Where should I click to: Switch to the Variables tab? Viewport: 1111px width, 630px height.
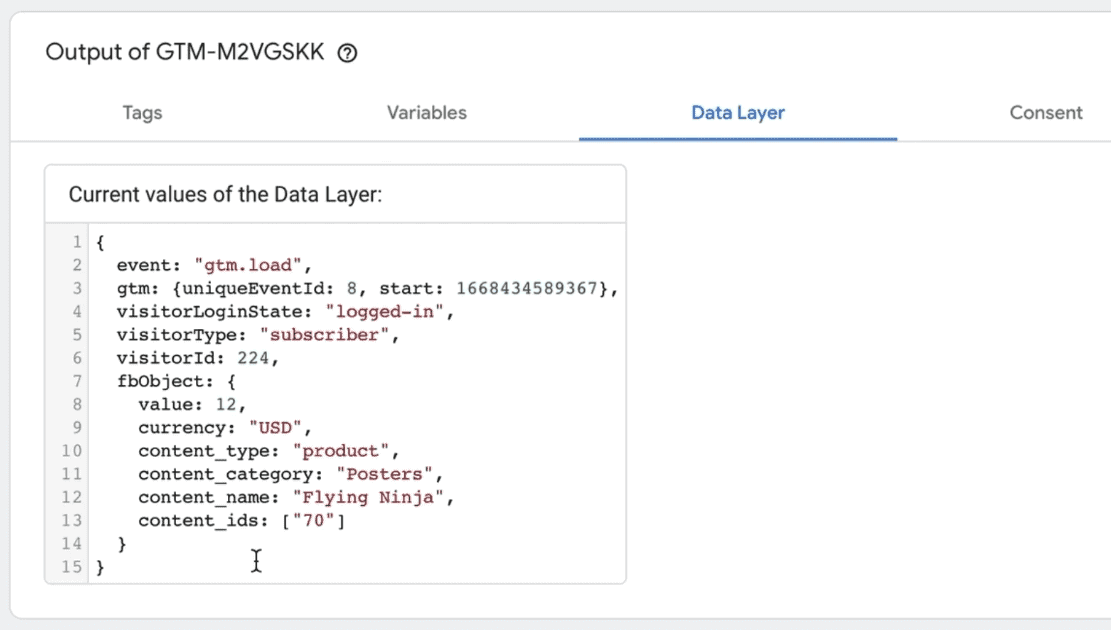click(426, 113)
